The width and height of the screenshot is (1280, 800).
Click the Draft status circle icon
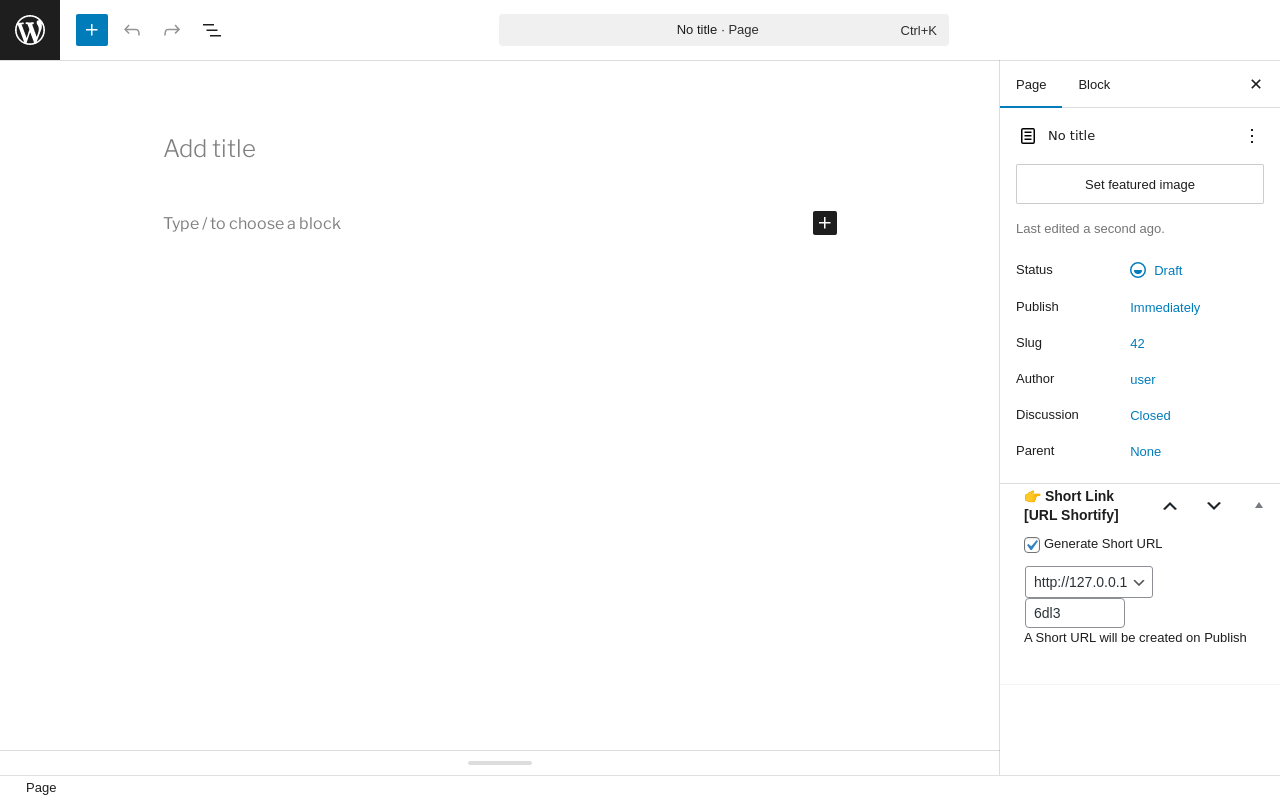pos(1138,270)
